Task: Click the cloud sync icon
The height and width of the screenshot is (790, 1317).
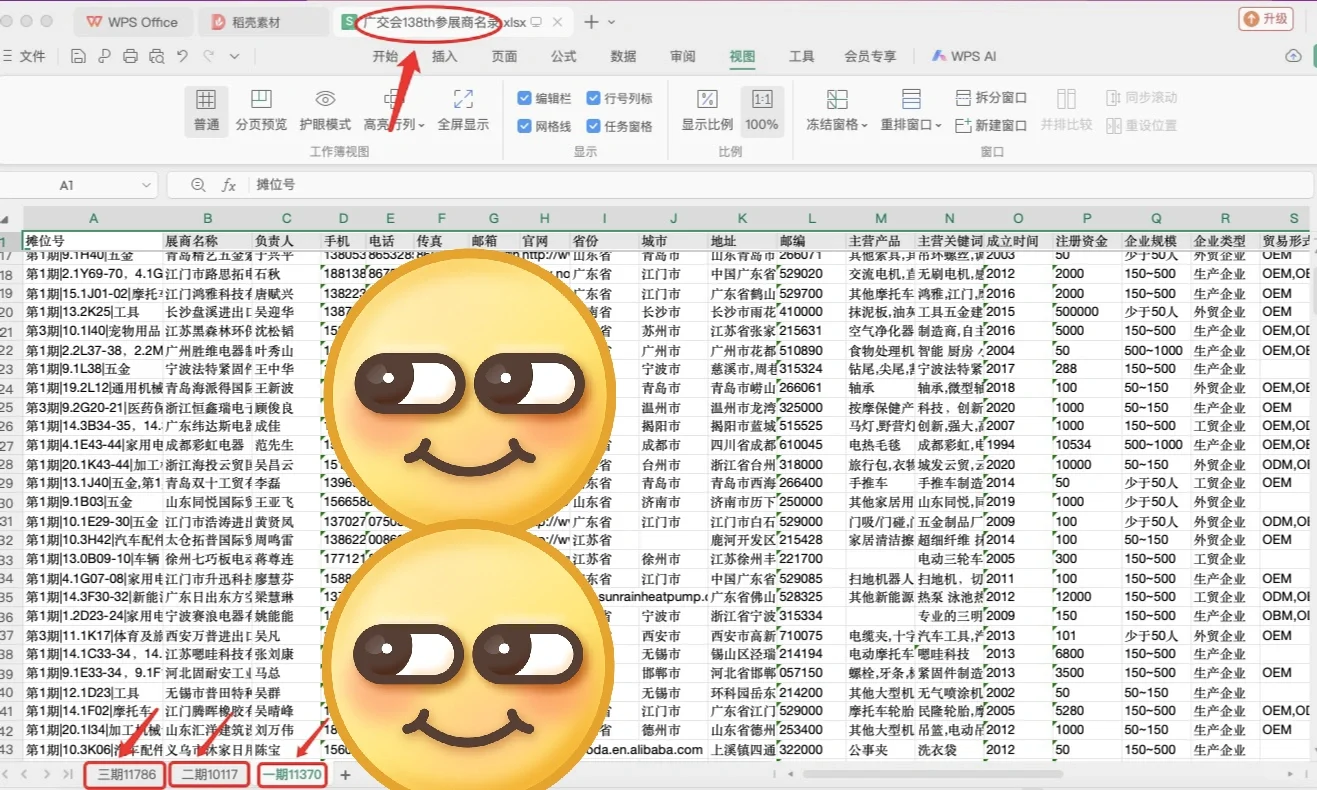Action: [x=1293, y=56]
